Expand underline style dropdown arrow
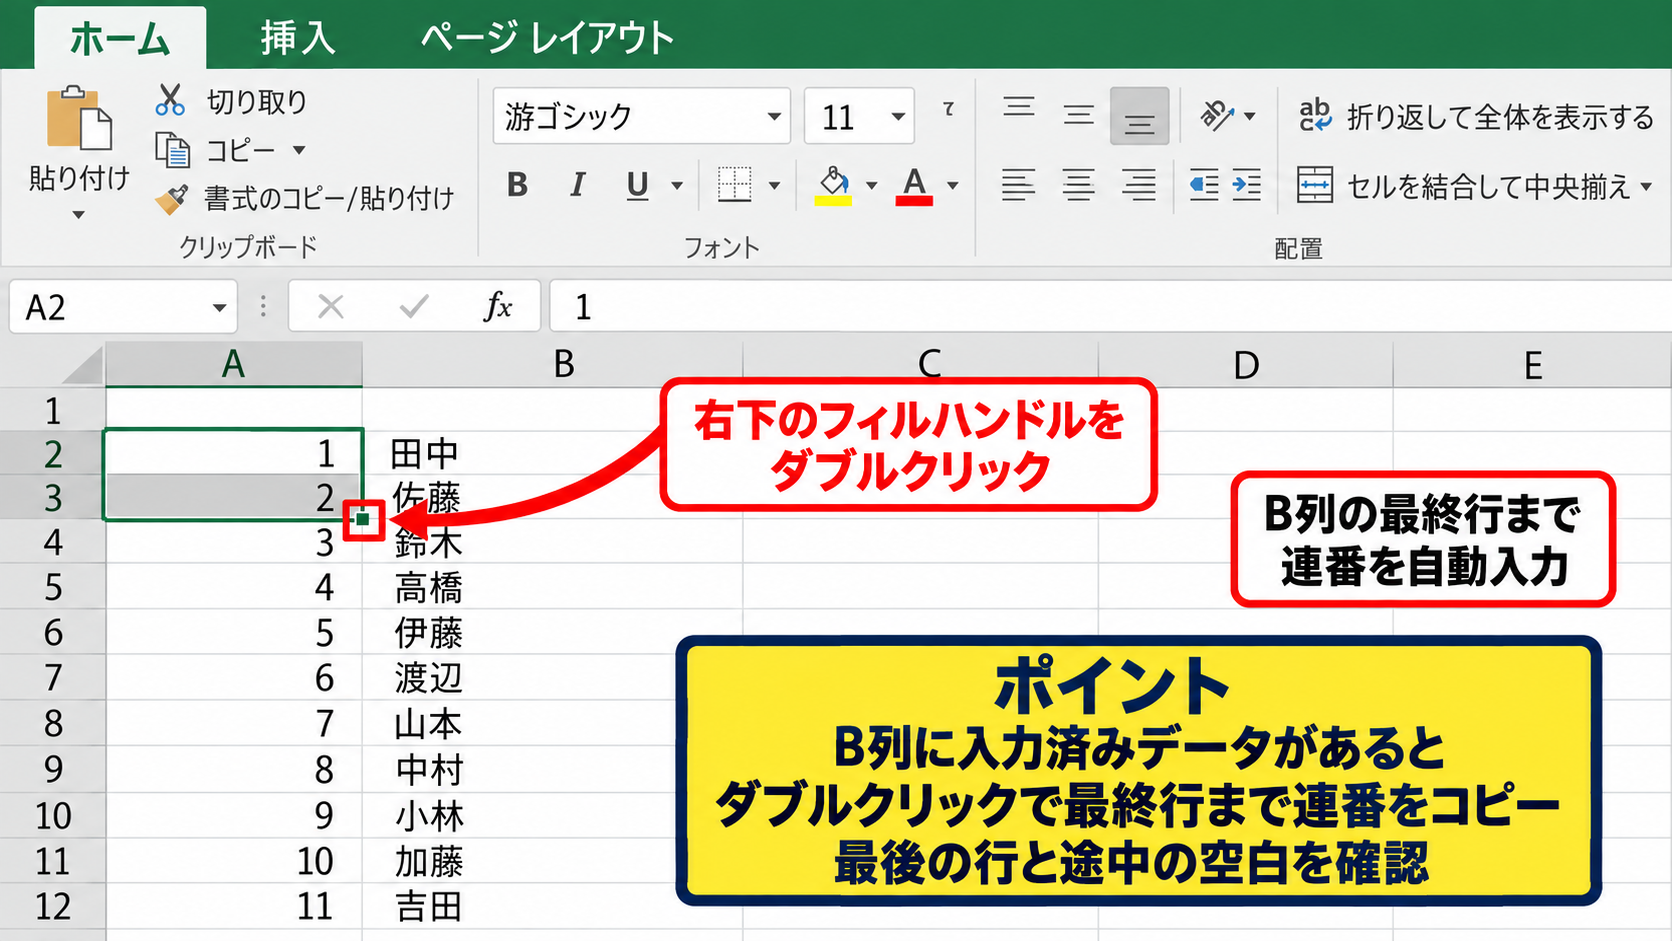Screen dimensions: 1672x941 click(677, 186)
